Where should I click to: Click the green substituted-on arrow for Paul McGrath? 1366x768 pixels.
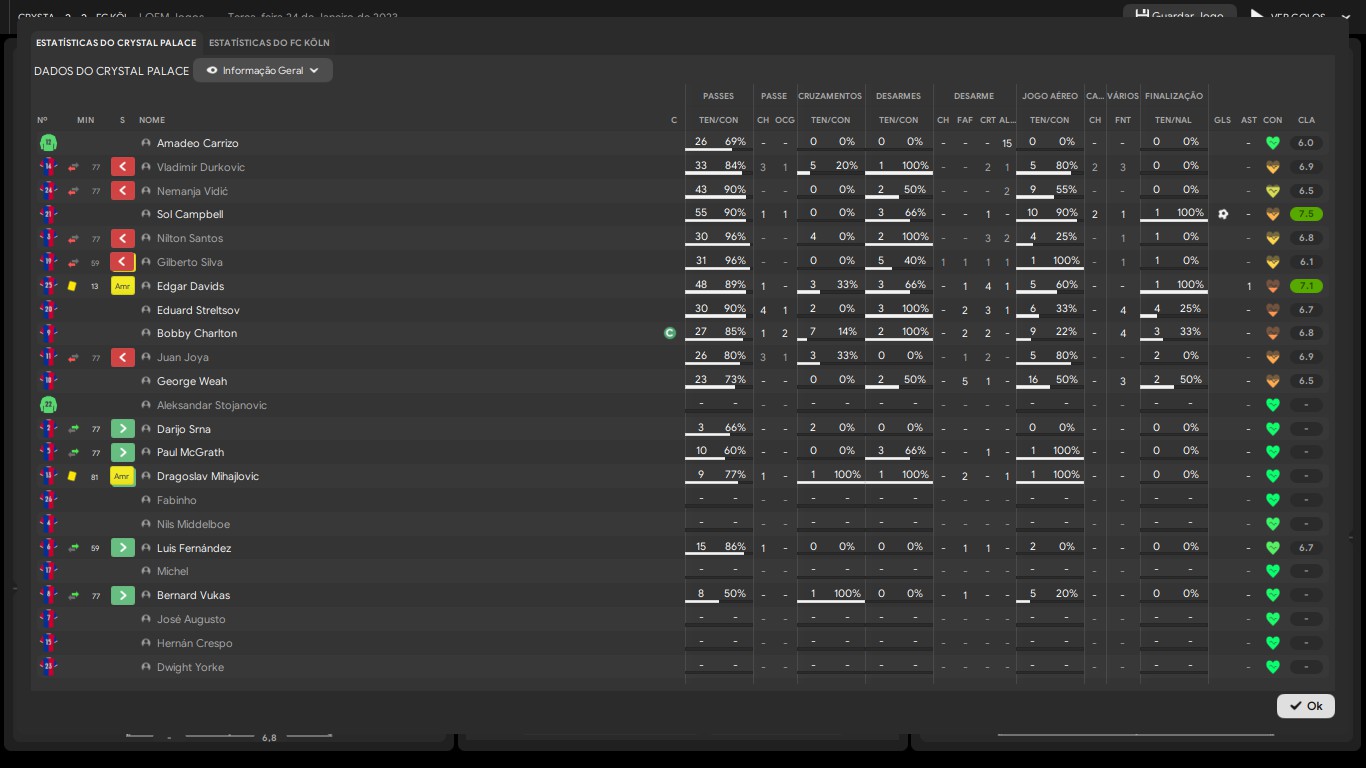123,452
